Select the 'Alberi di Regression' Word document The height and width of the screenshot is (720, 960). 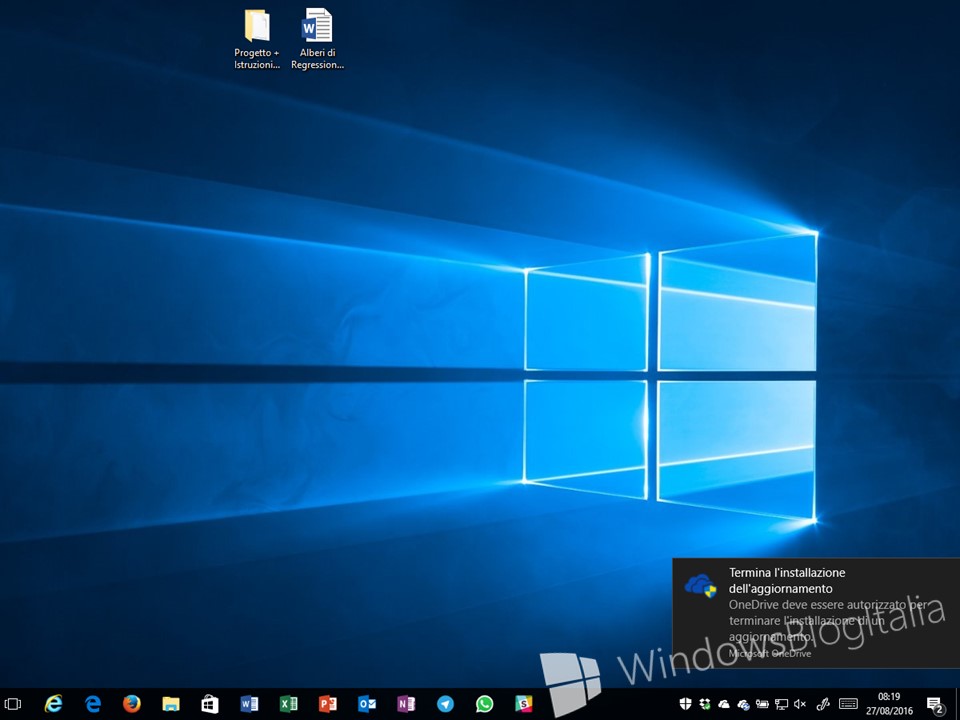click(317, 39)
